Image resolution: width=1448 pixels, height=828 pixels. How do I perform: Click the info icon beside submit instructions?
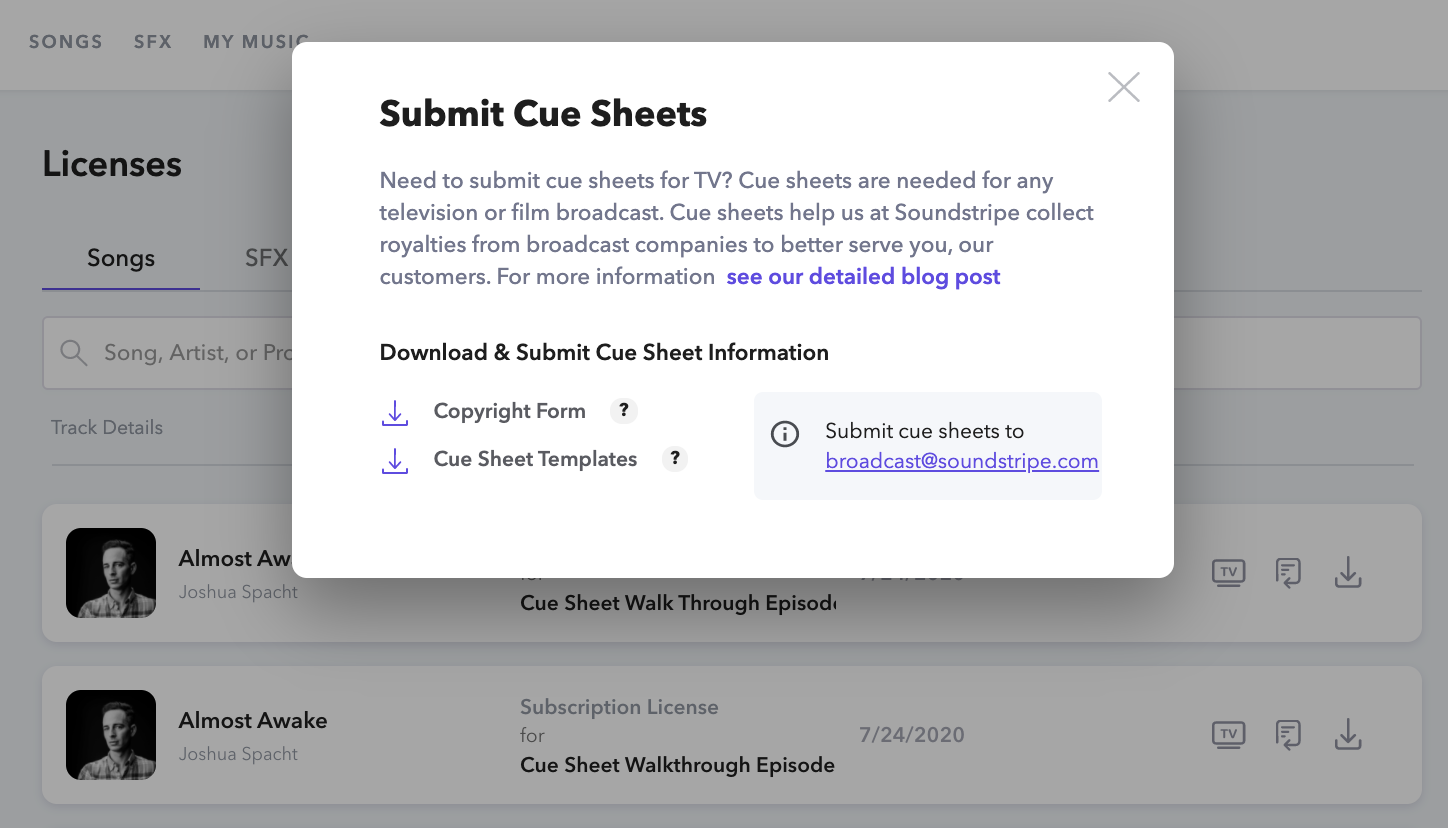click(785, 434)
